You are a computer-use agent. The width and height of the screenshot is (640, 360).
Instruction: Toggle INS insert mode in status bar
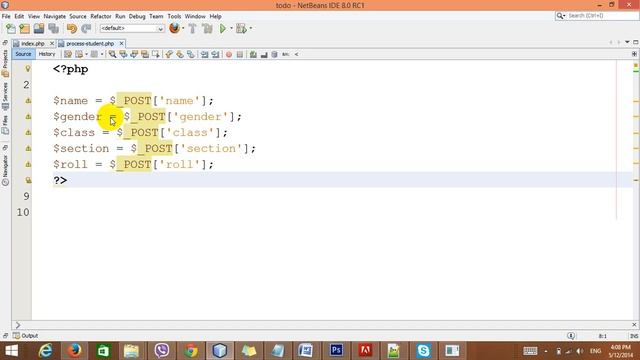tap(633, 336)
